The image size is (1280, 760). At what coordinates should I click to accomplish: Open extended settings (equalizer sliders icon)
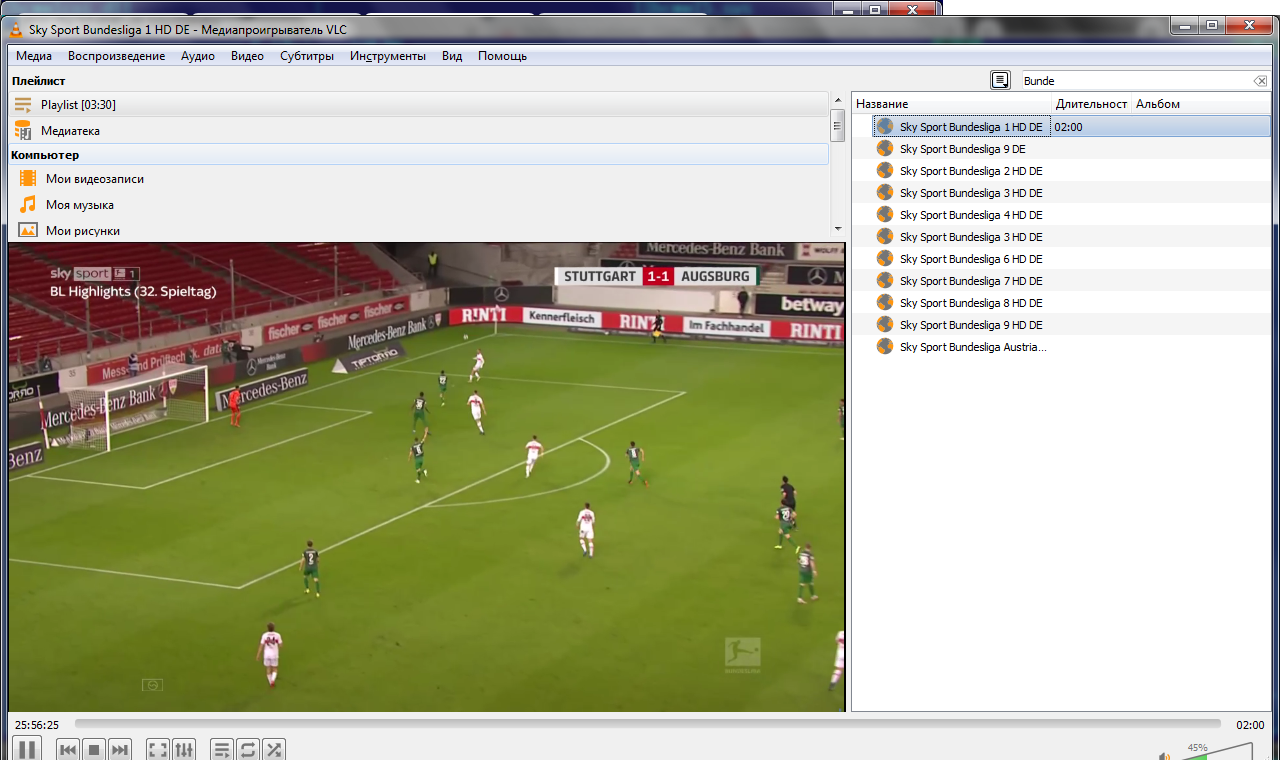[184, 749]
